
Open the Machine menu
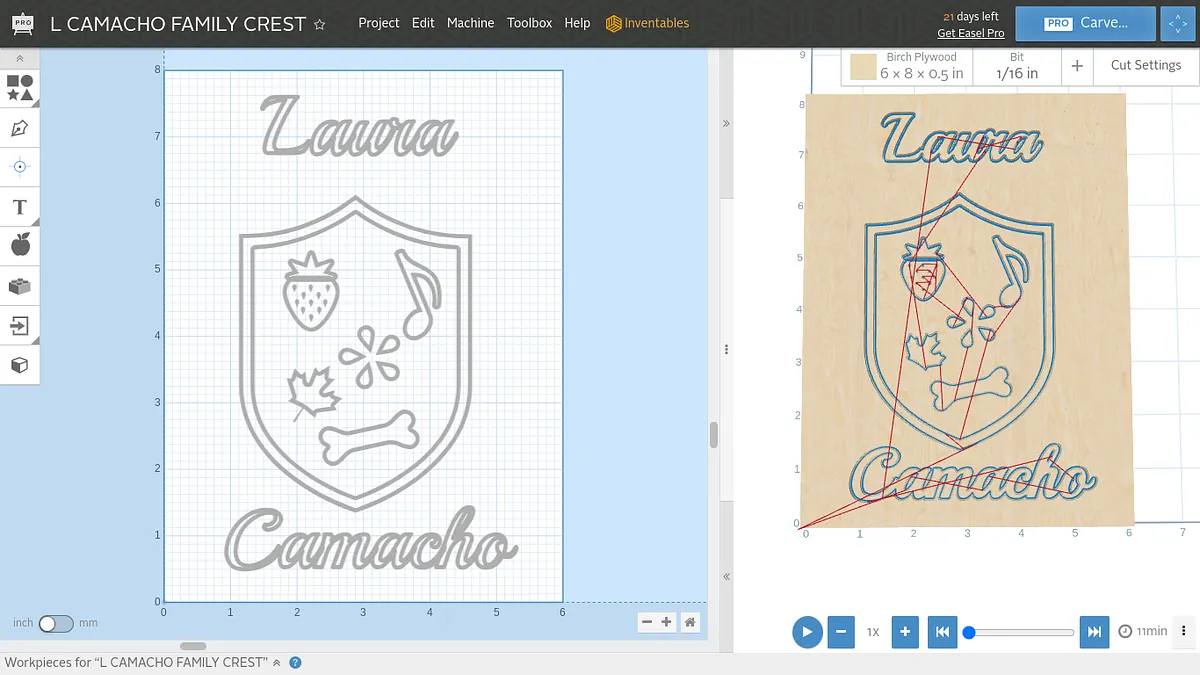click(470, 23)
